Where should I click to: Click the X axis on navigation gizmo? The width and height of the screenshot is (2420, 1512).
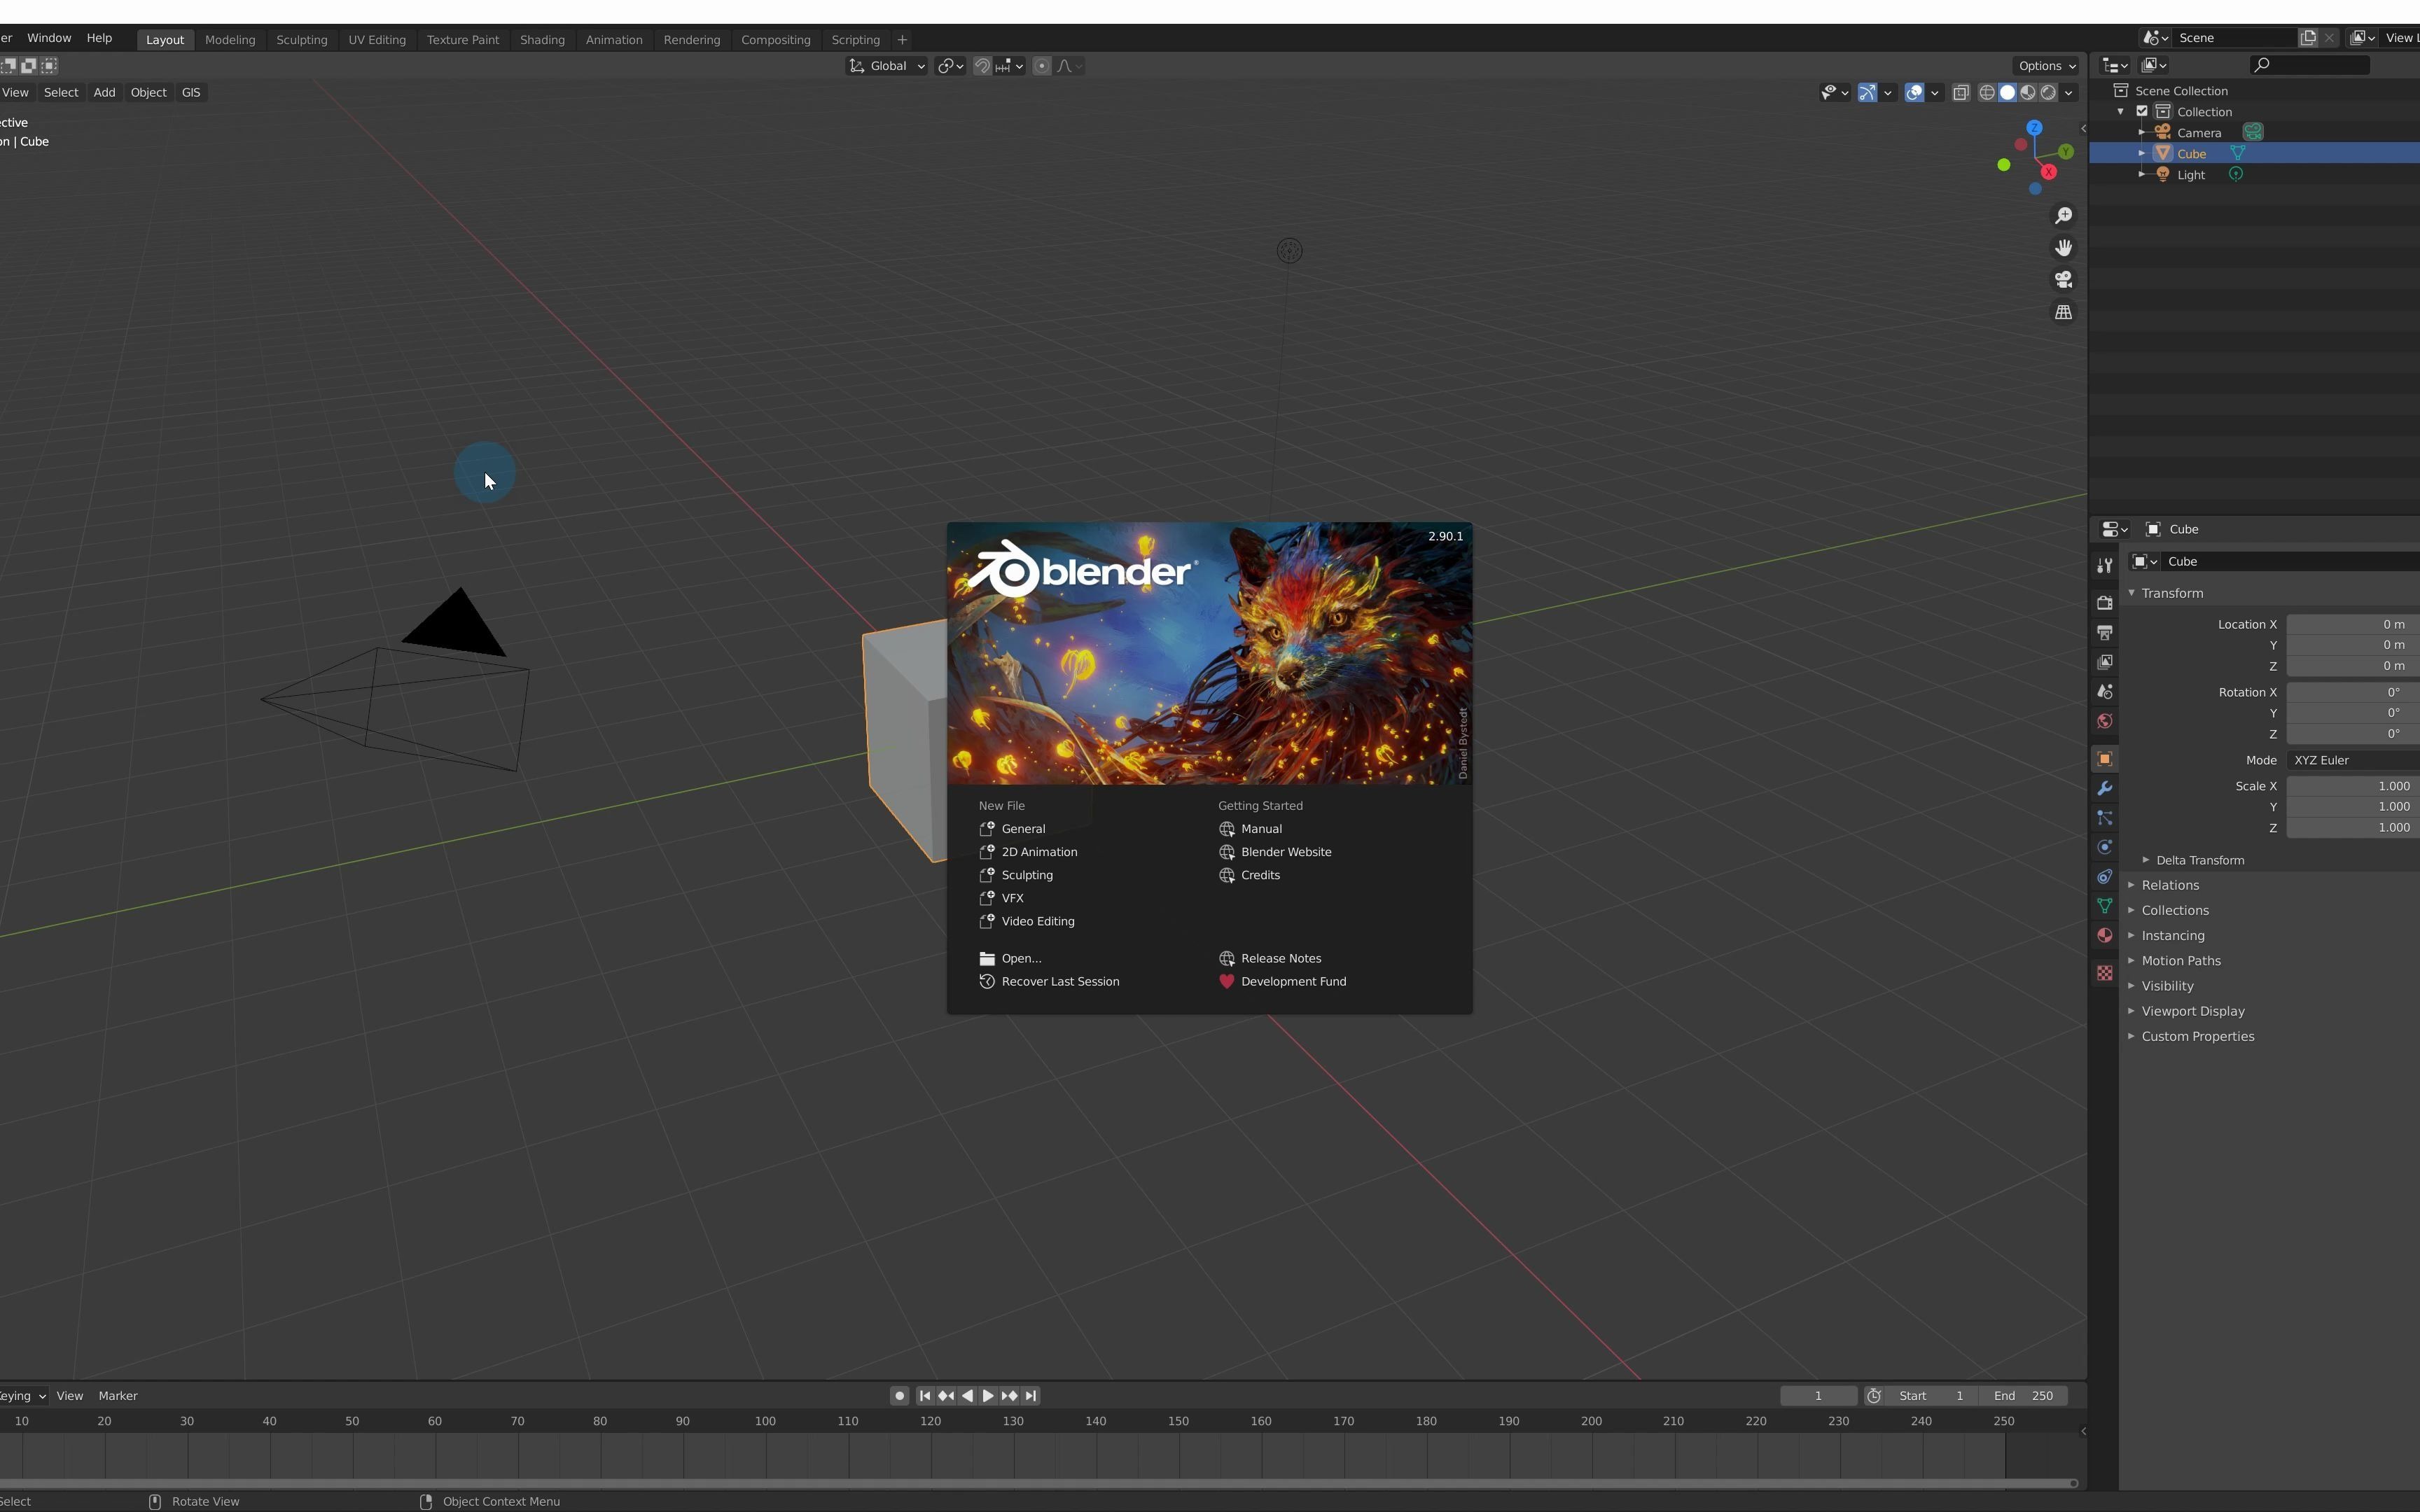pyautogui.click(x=2048, y=172)
